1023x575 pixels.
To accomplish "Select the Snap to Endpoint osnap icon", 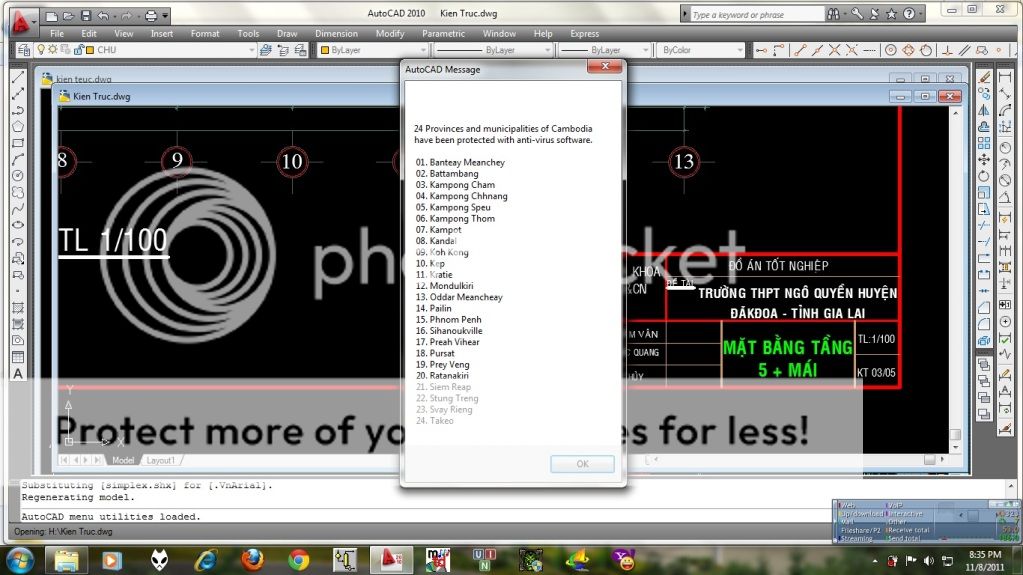I will pyautogui.click(x=800, y=50).
